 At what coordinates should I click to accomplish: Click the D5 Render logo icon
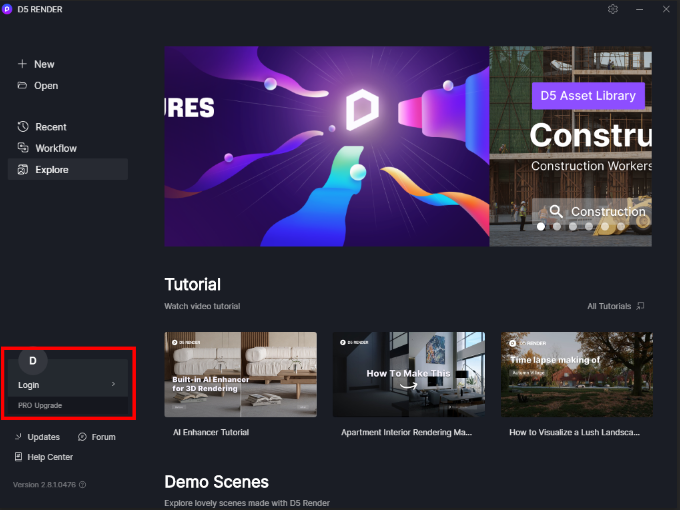[x=7, y=9]
